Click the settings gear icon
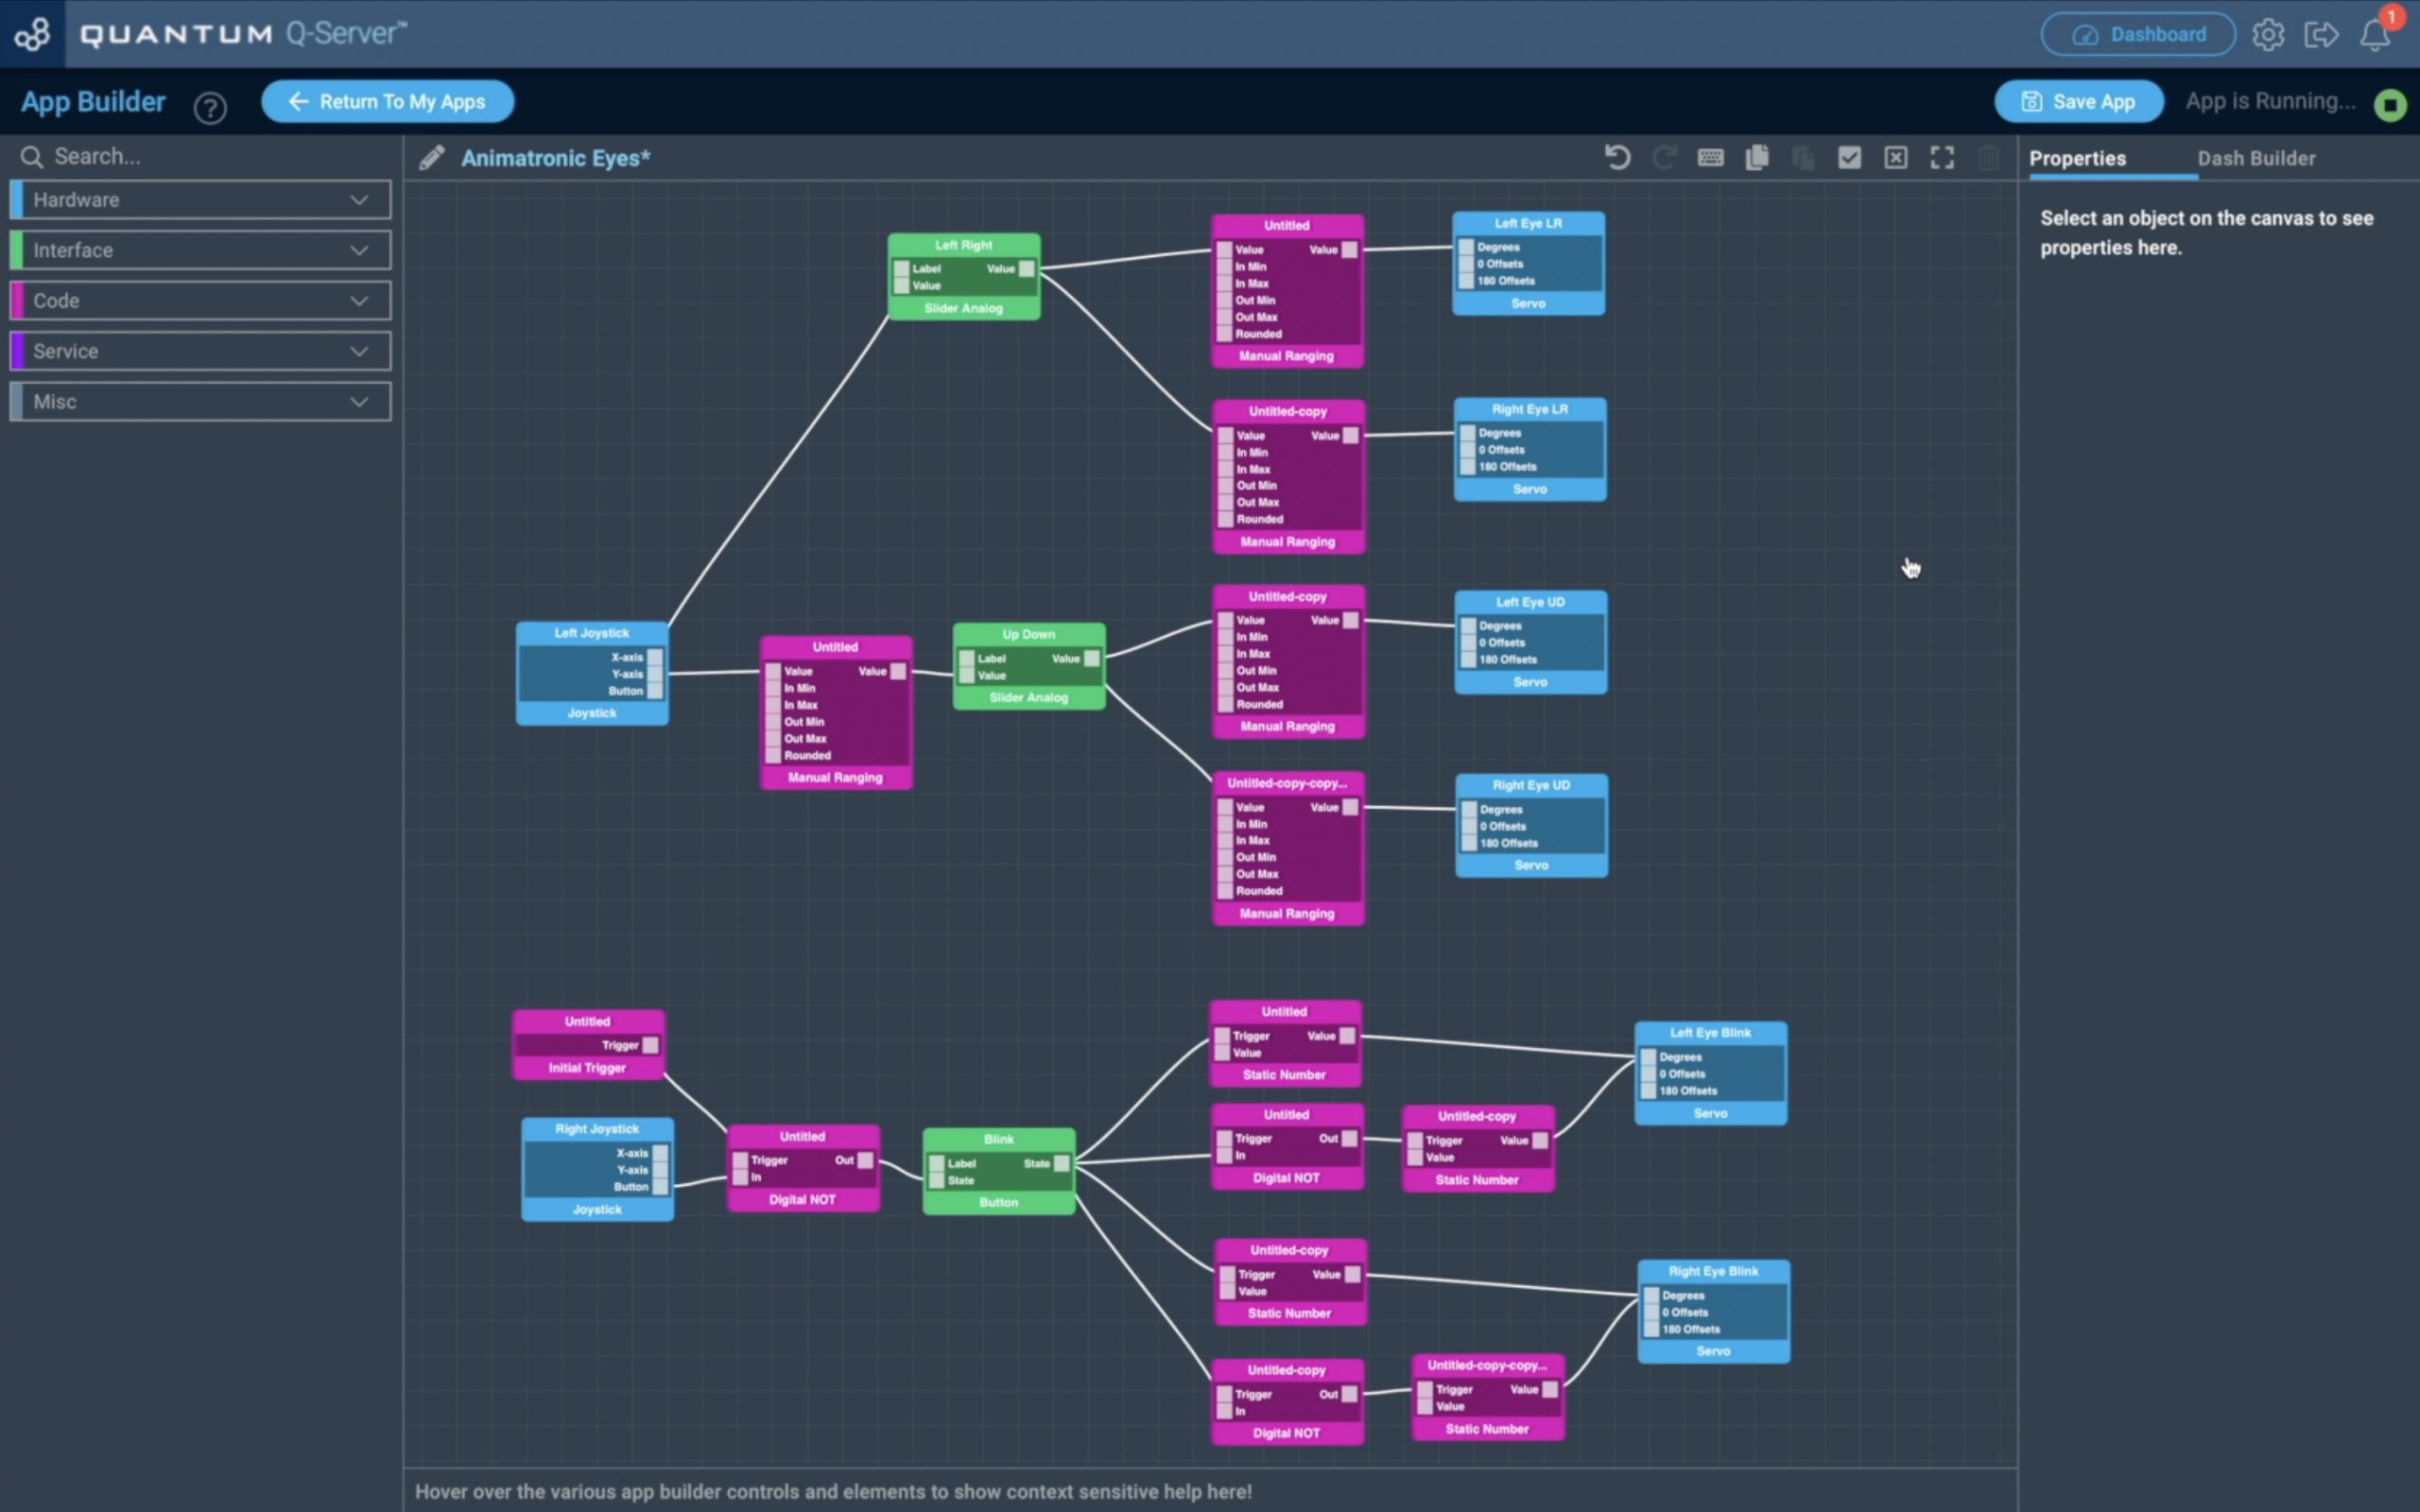This screenshot has width=2420, height=1512. pyautogui.click(x=2268, y=35)
